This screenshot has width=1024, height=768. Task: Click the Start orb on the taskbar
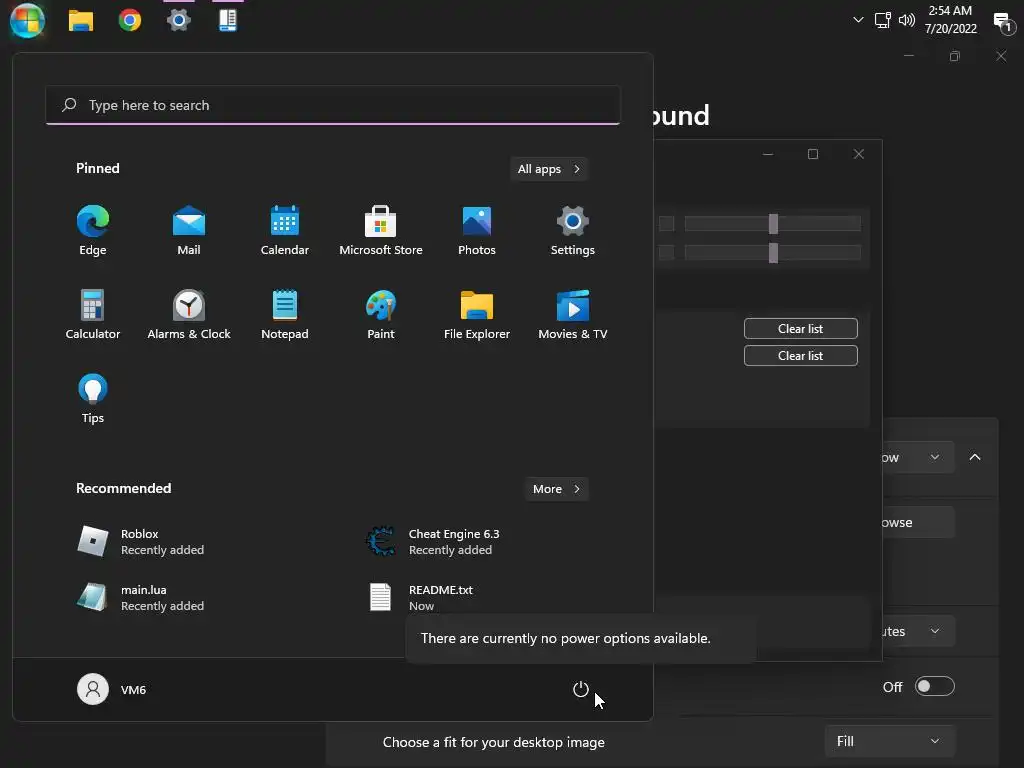[27, 20]
